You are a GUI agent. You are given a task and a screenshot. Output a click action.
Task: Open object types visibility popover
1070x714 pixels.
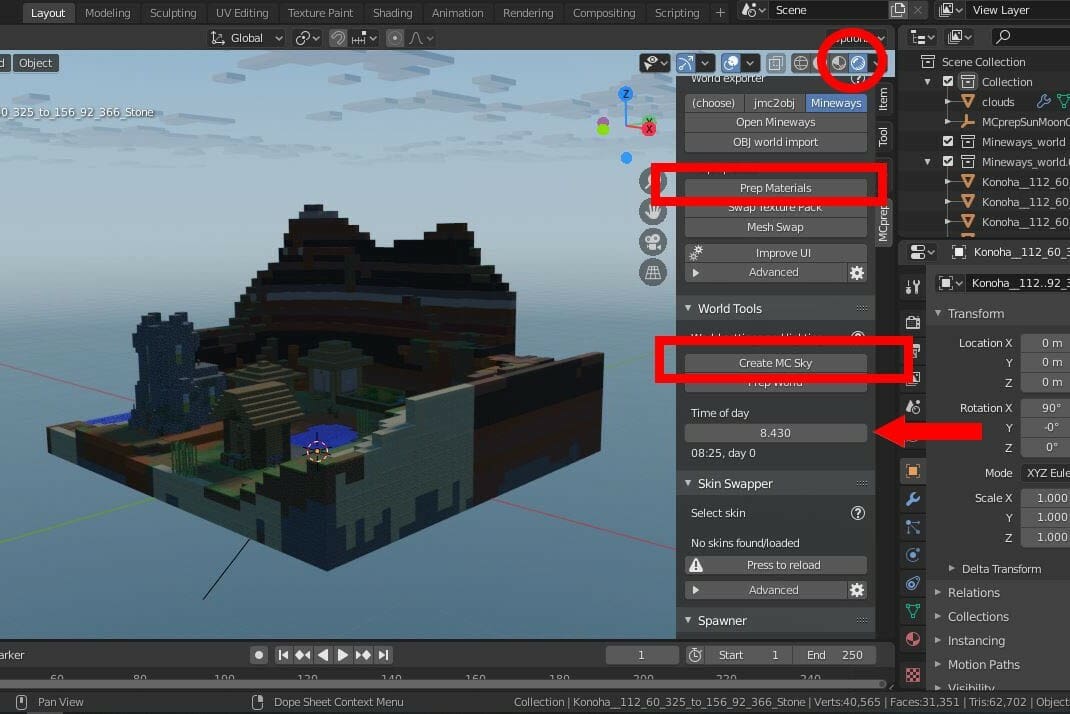(x=654, y=63)
